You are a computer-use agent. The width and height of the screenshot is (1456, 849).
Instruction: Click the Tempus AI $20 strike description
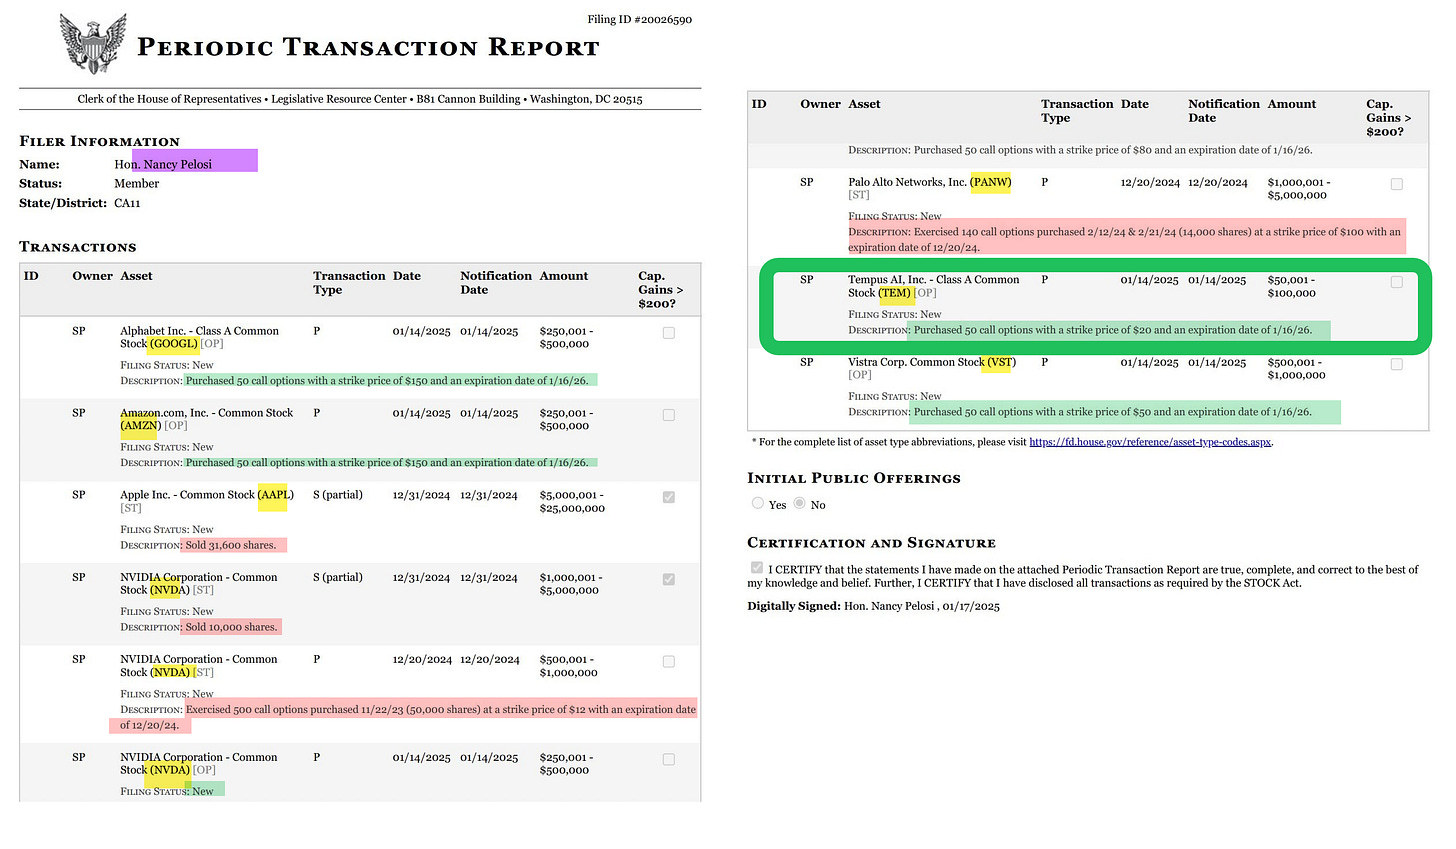point(1112,330)
